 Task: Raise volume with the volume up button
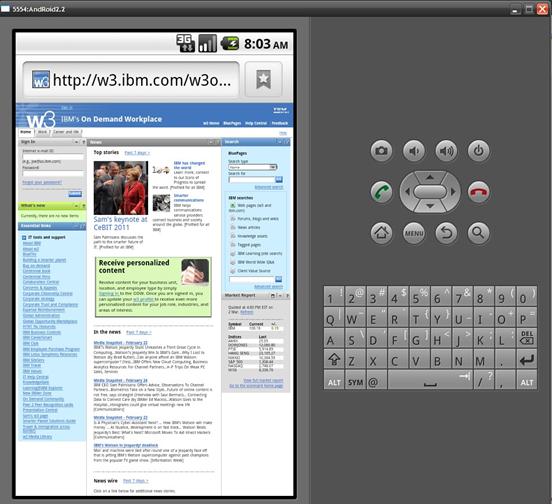pyautogui.click(x=446, y=151)
